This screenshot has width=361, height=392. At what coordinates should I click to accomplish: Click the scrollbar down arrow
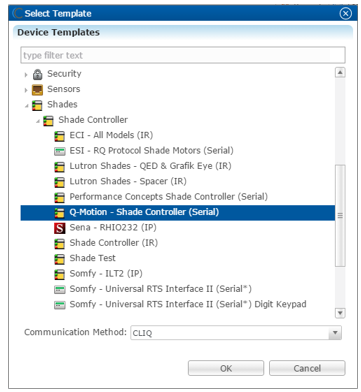click(x=340, y=313)
